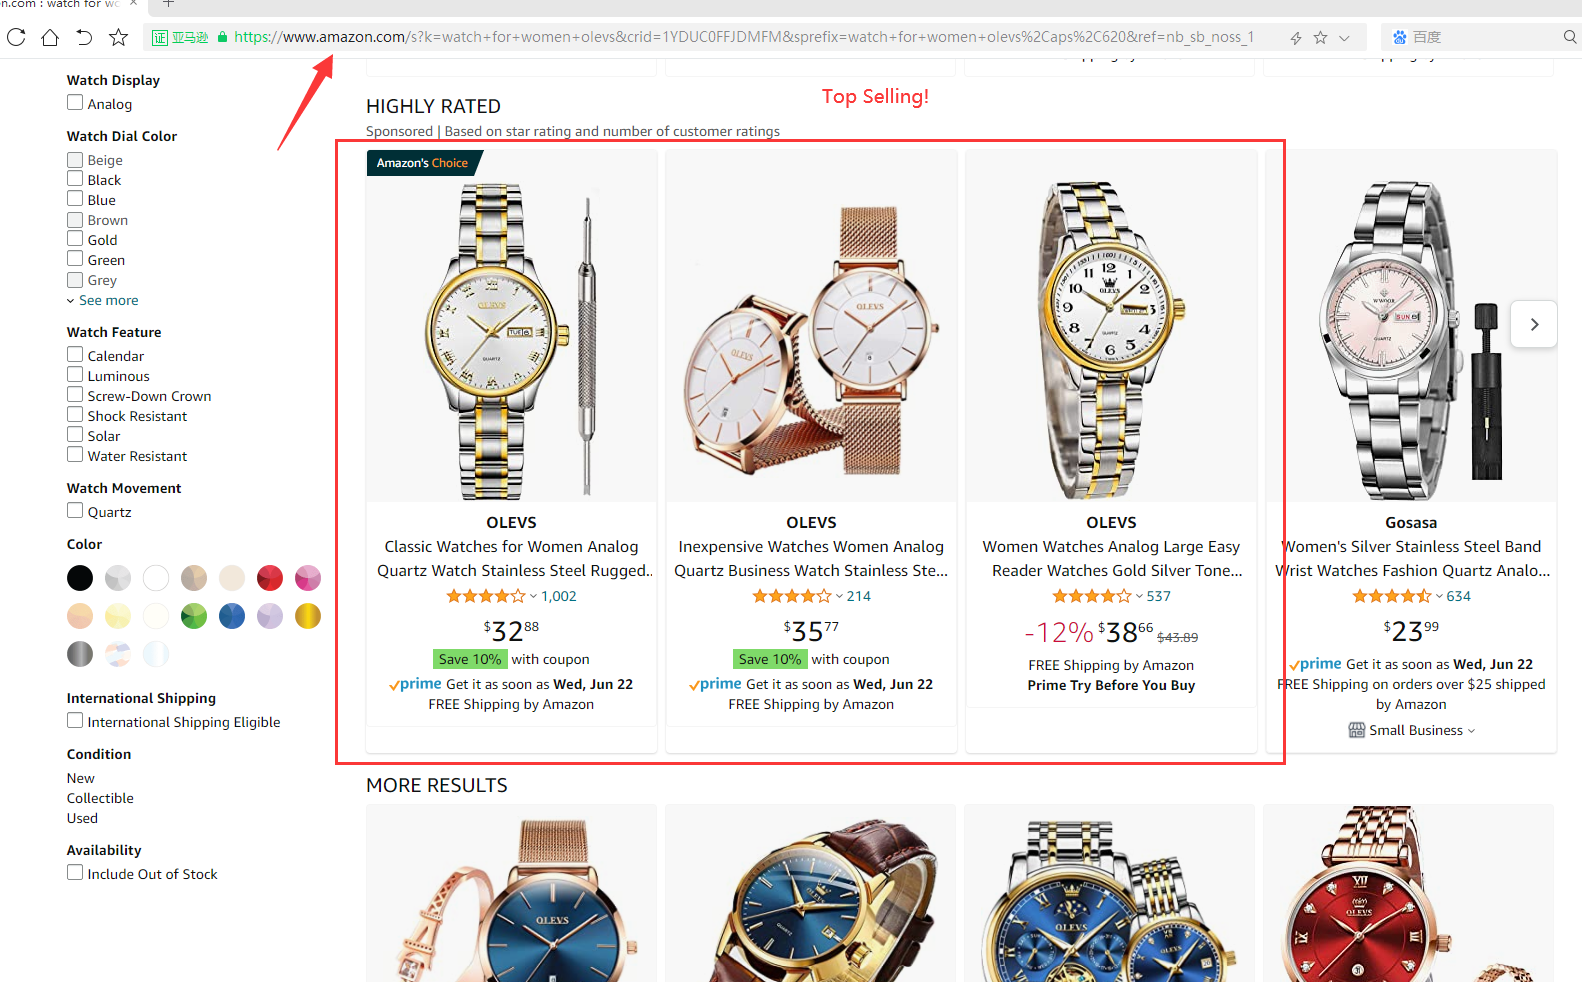1582x982 pixels.
Task: Reload the page with the refresh icon
Action: point(16,38)
